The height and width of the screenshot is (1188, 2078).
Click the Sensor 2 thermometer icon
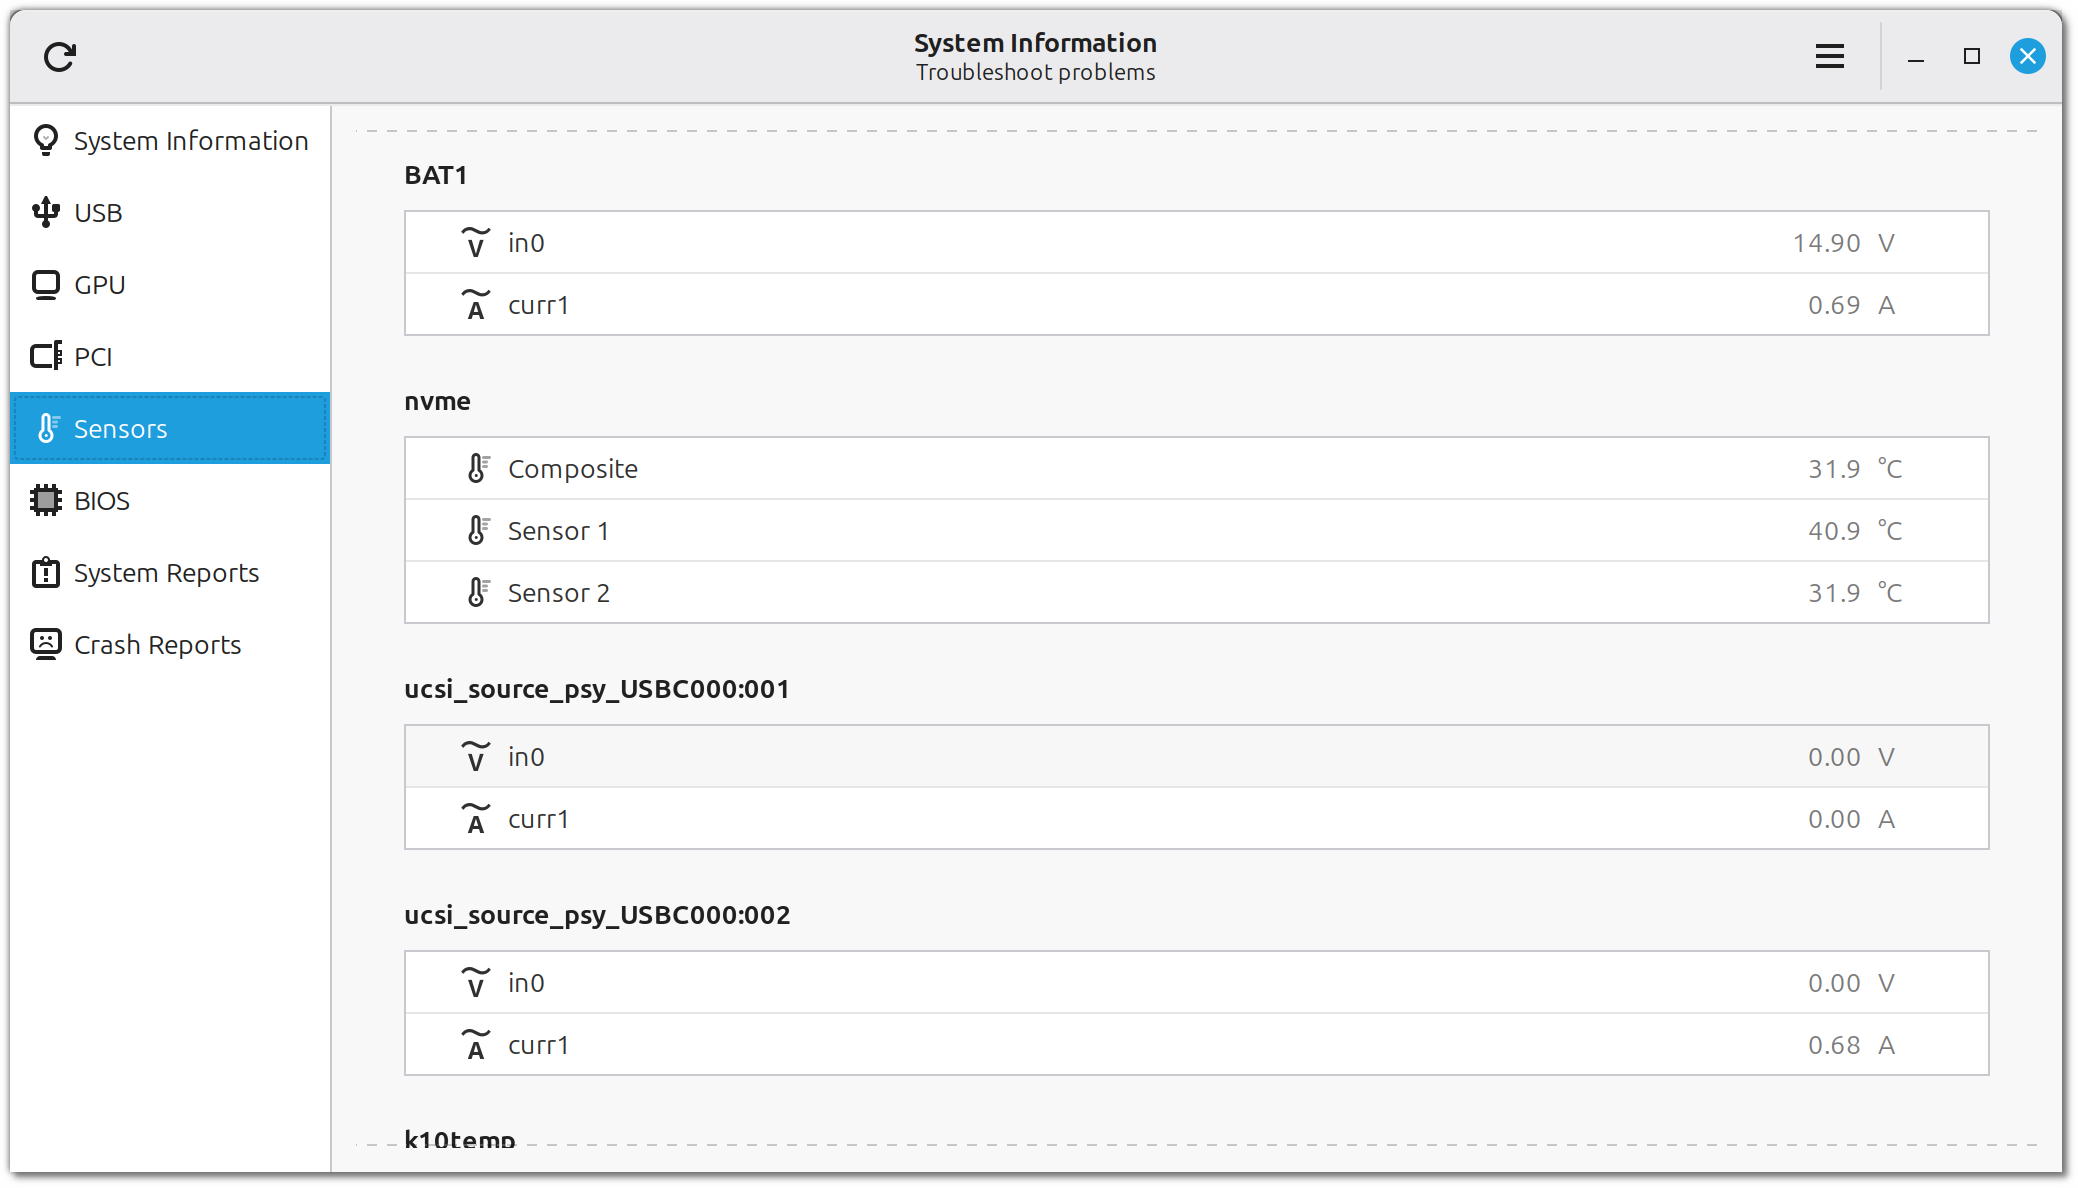pyautogui.click(x=478, y=593)
